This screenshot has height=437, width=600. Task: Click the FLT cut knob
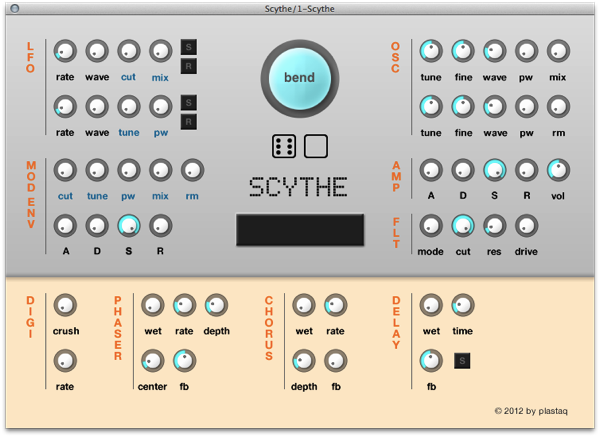coord(463,226)
